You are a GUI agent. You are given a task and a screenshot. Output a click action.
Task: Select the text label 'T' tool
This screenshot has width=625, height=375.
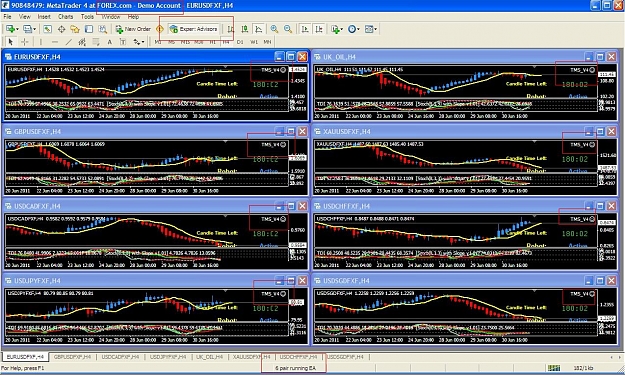click(x=123, y=42)
